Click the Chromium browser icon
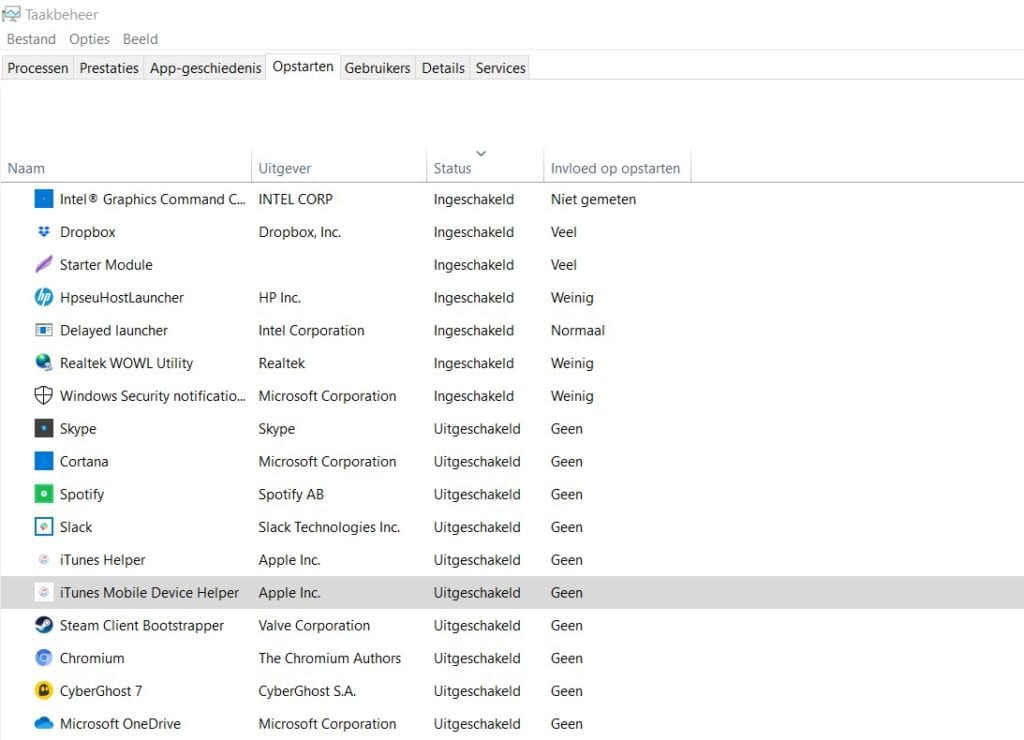Viewport: 1024px width, 740px height. pyautogui.click(x=44, y=658)
